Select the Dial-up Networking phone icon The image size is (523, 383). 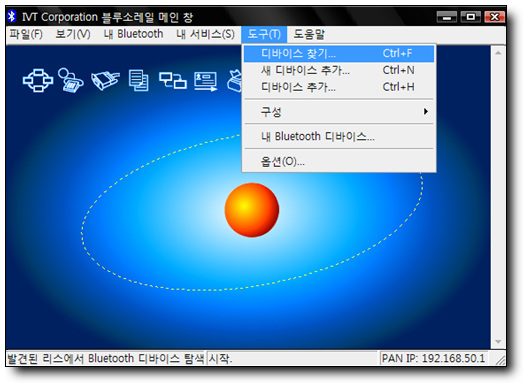(x=70, y=80)
